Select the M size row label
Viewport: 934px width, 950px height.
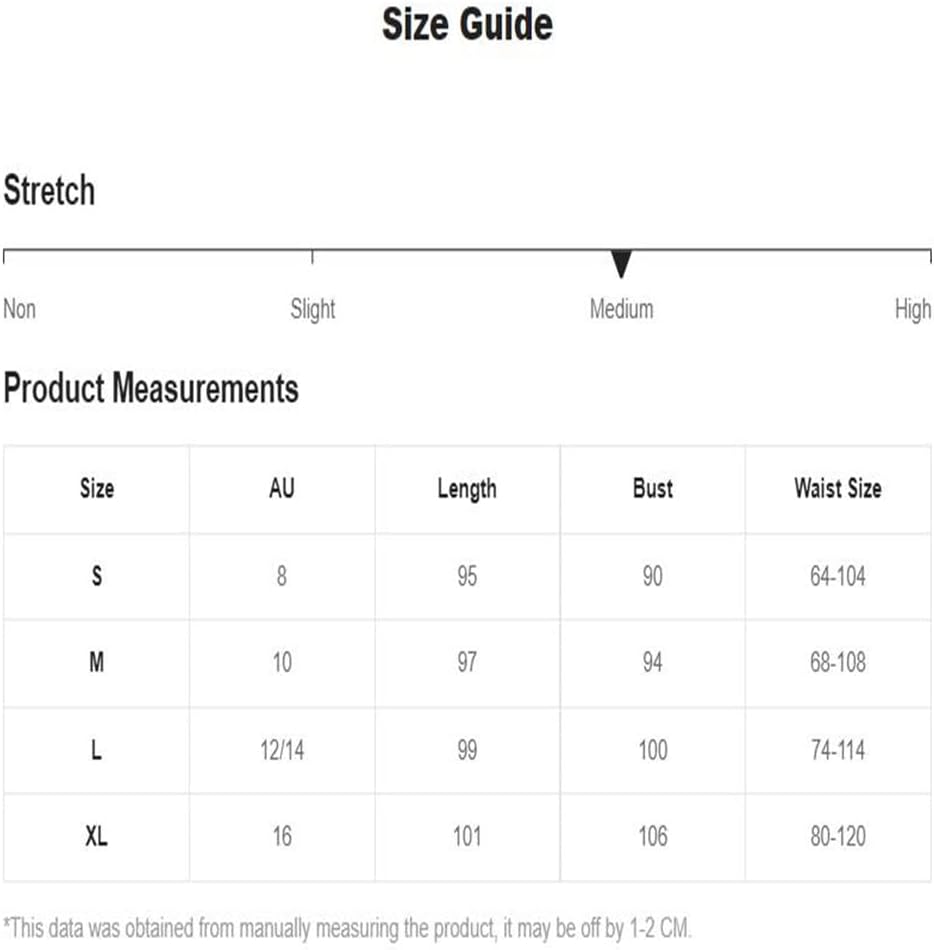(97, 662)
